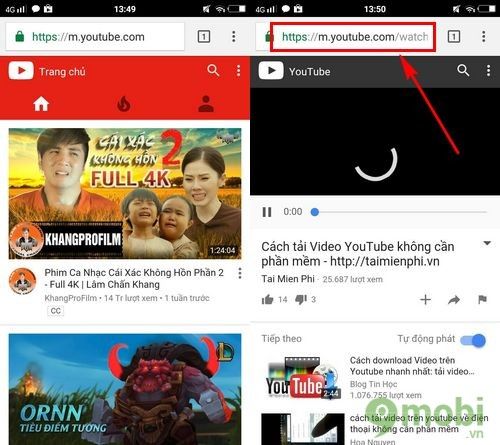Open Chrome overflow menu on left phone
The image size is (500, 445).
(x=234, y=36)
